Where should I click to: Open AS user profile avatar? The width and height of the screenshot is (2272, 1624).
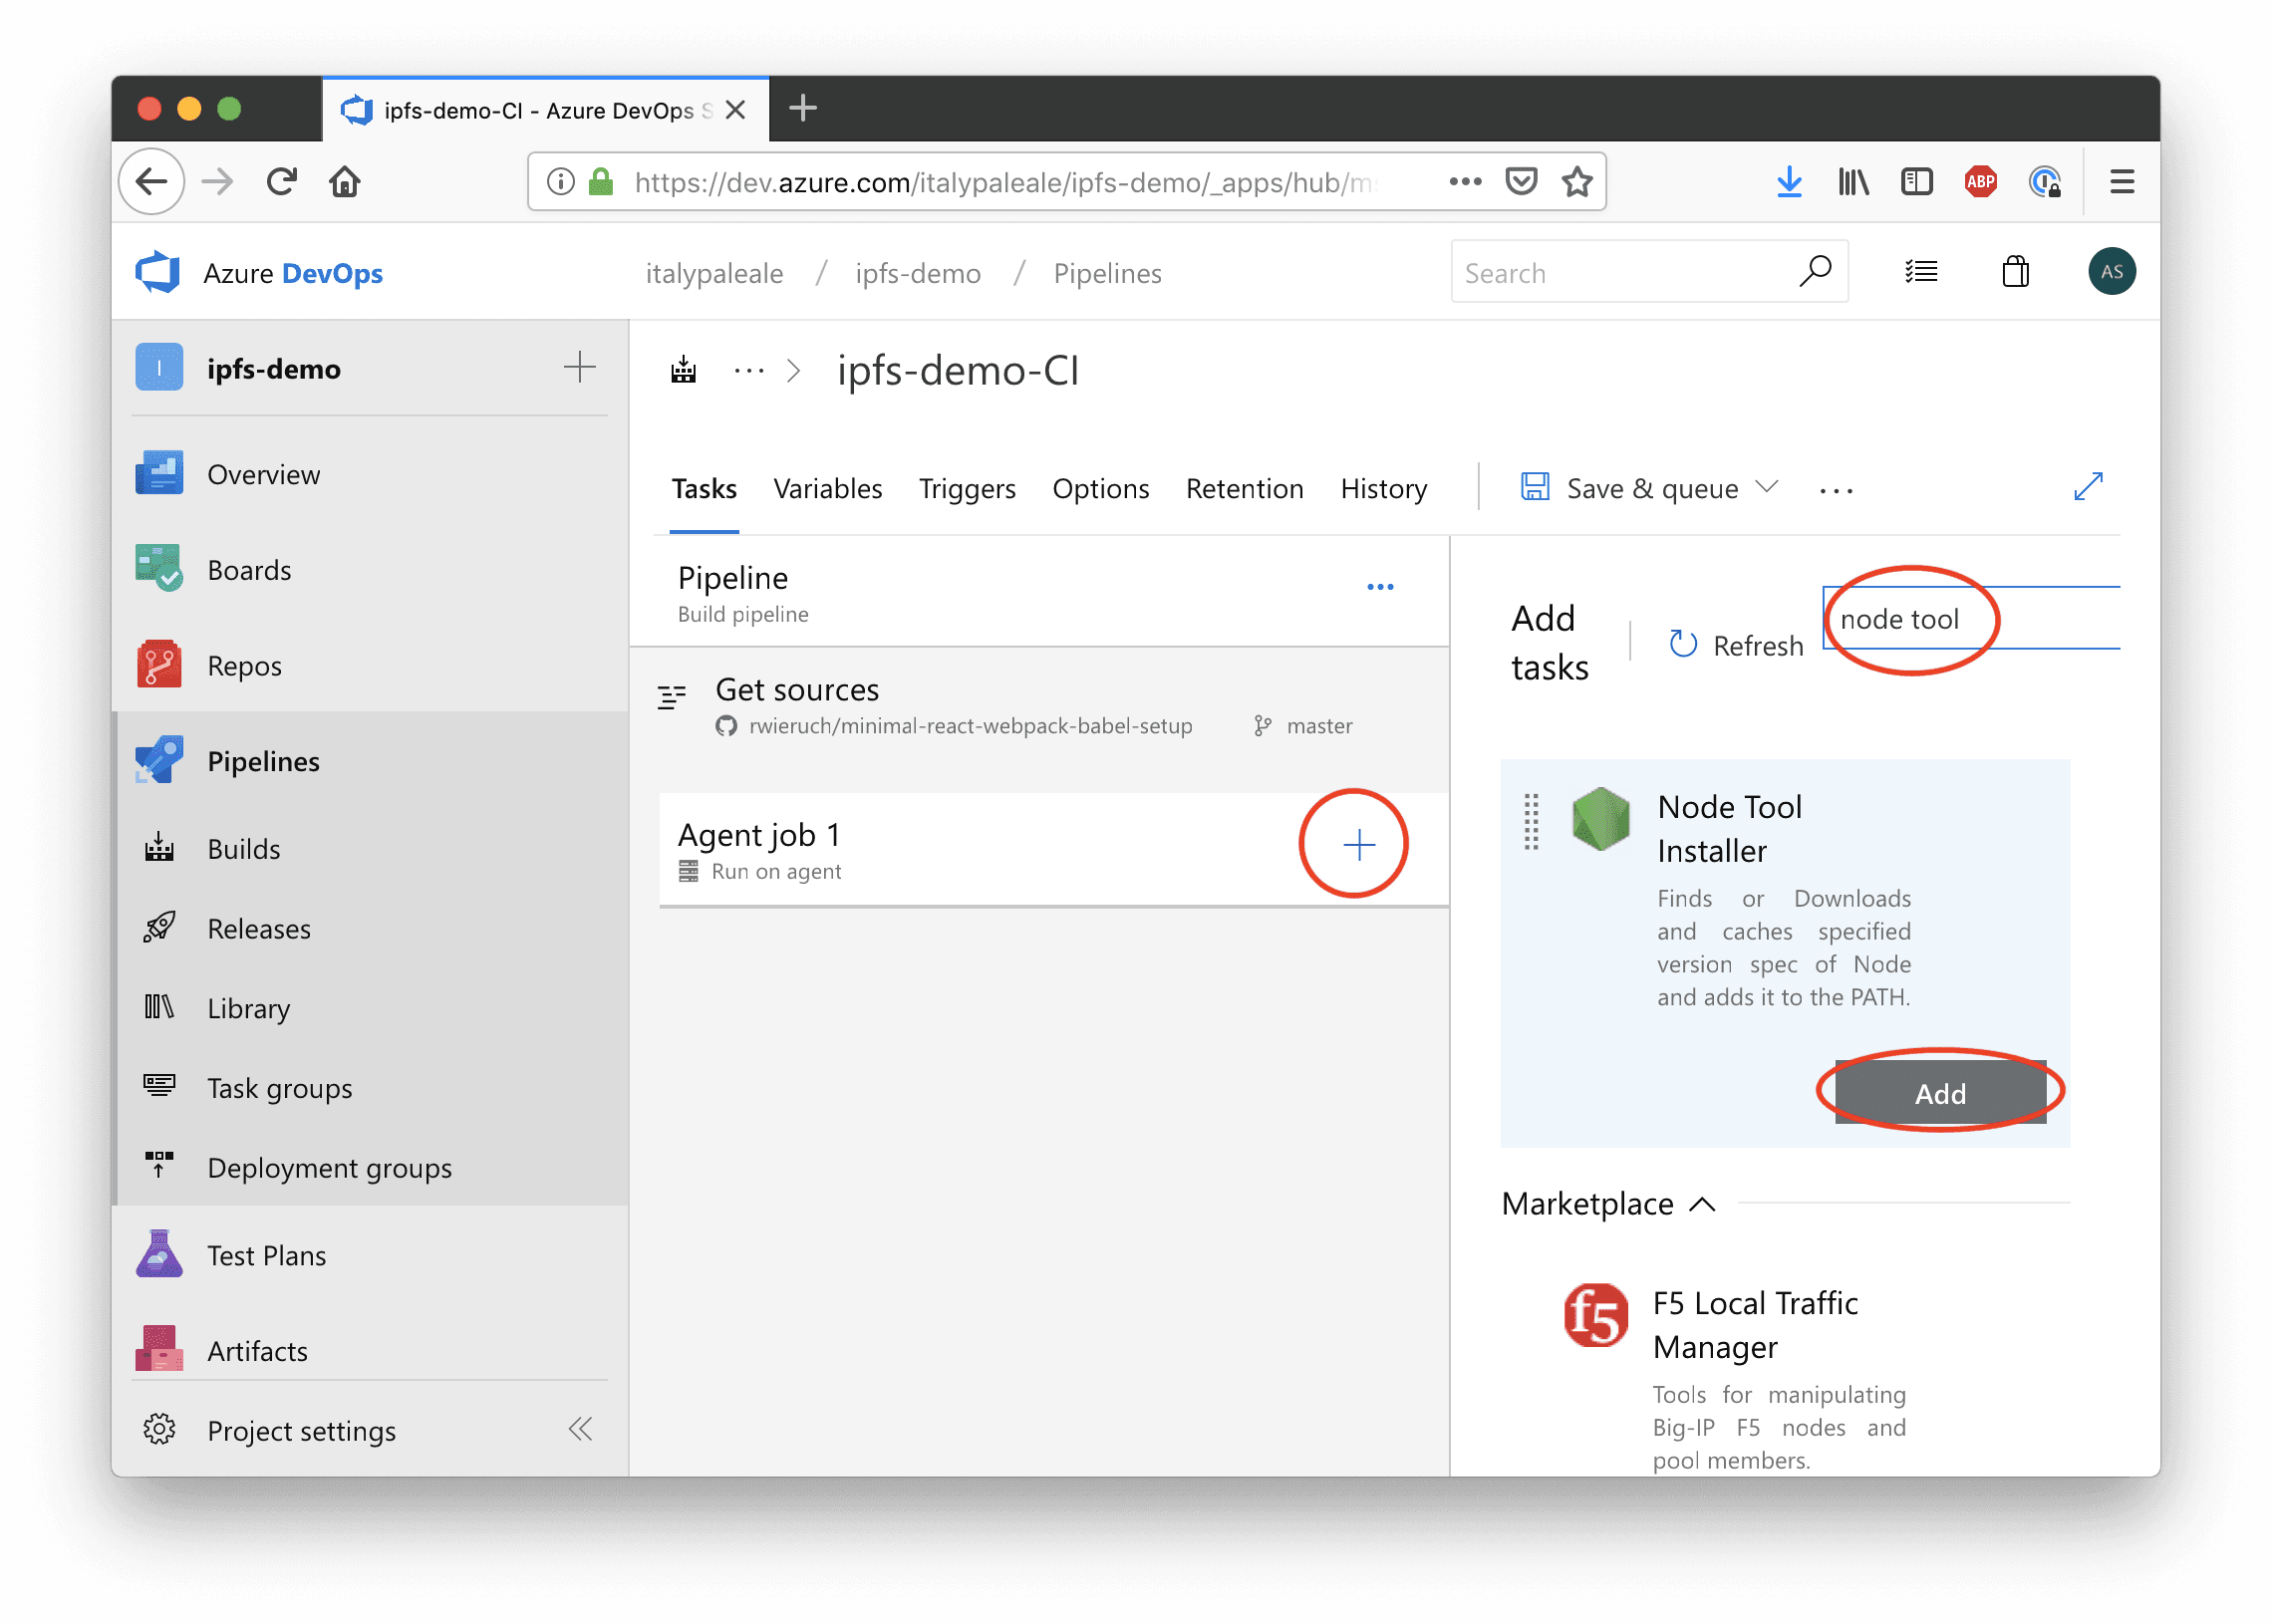2111,272
